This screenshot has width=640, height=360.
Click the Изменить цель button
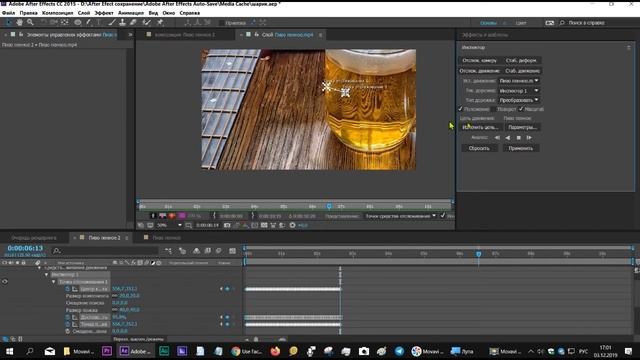tap(480, 127)
